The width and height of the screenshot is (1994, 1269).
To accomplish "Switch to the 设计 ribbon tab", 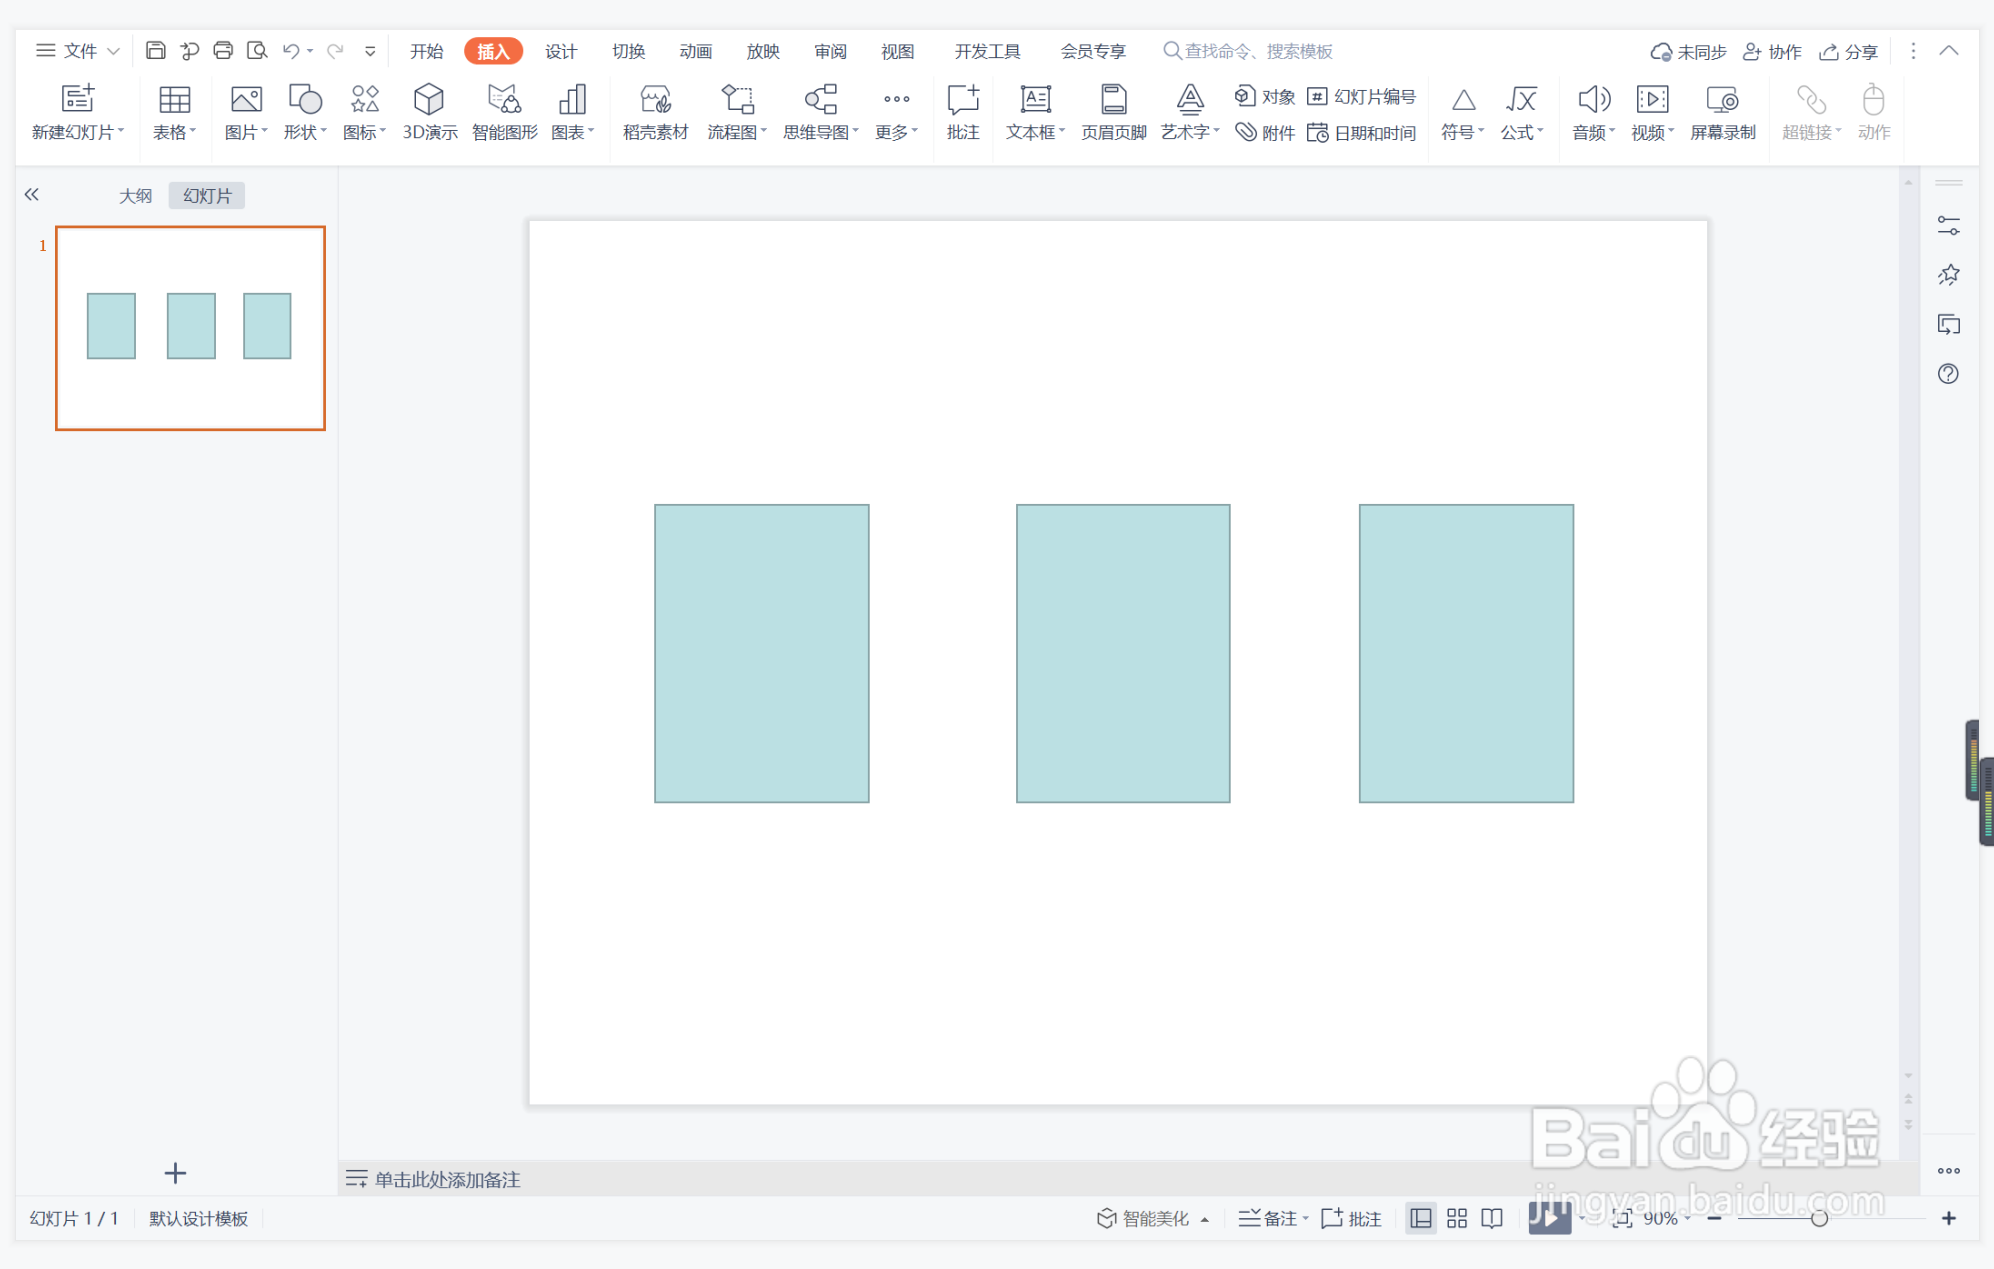I will (560, 51).
